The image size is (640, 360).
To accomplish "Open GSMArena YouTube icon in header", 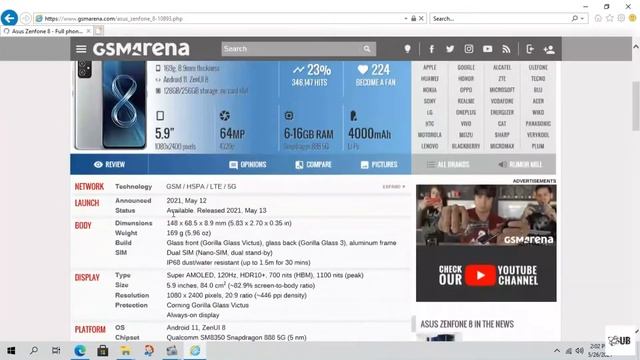I will click(x=487, y=49).
